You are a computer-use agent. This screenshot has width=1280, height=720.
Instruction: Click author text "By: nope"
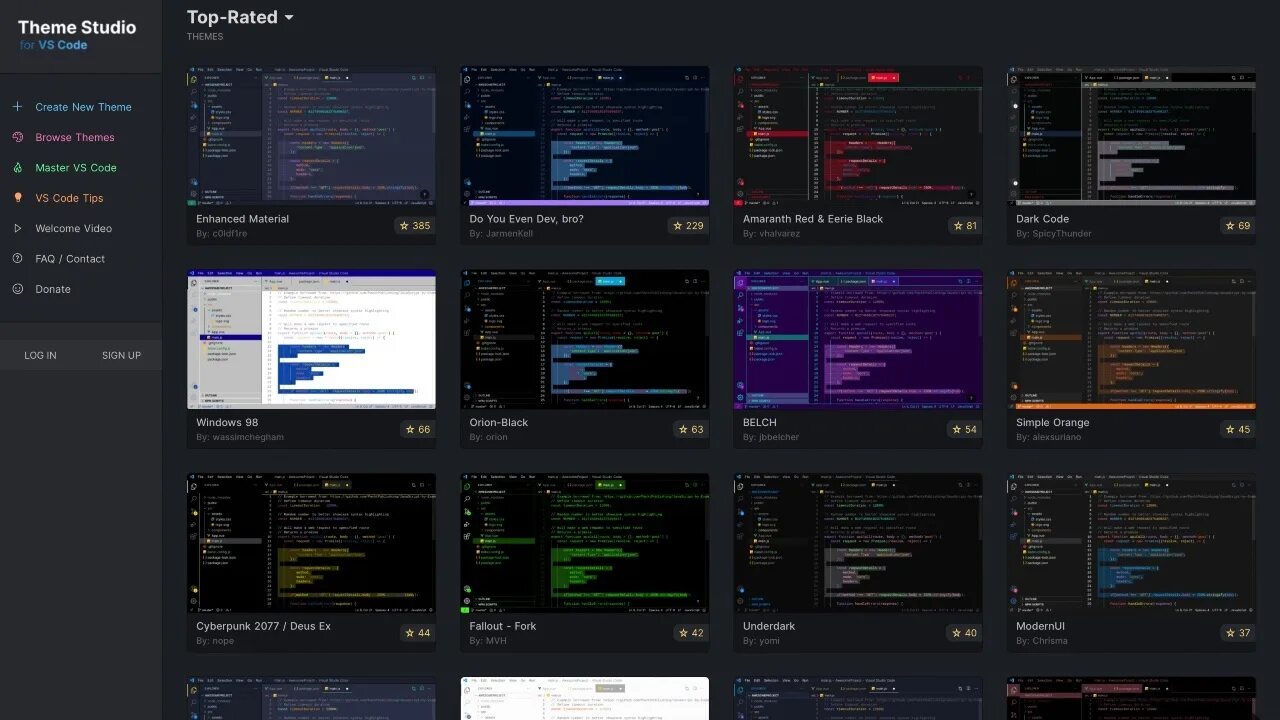pos(215,641)
